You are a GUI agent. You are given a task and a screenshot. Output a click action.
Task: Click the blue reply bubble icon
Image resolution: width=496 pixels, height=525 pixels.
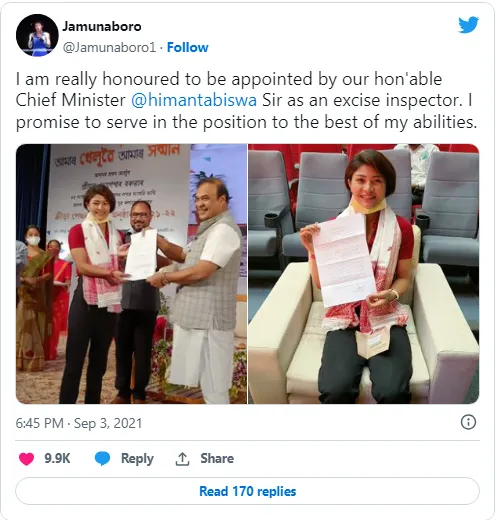[102, 459]
